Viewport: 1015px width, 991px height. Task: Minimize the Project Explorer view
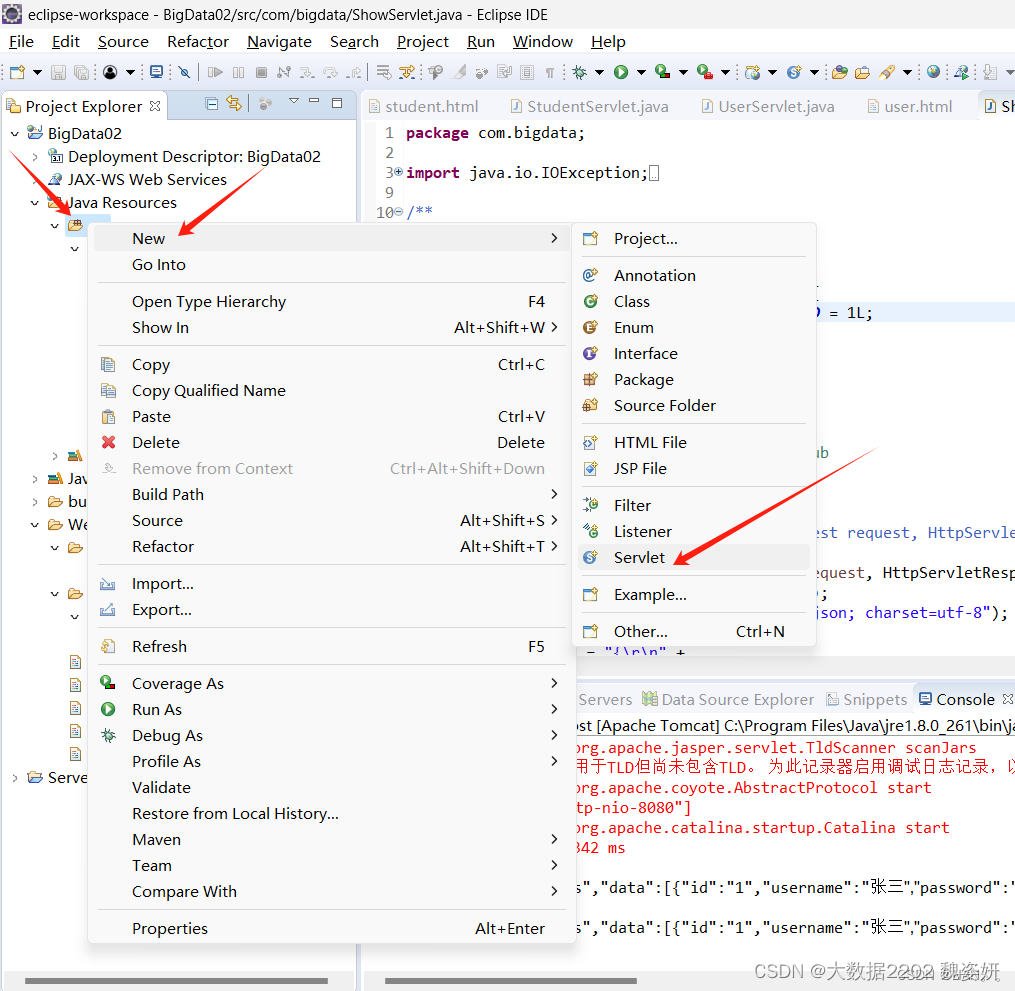314,103
